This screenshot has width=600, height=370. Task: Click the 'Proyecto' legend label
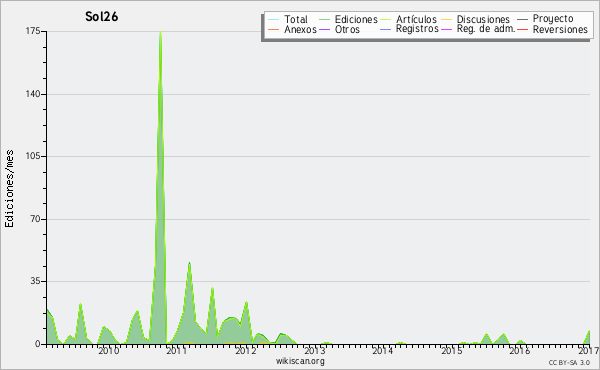point(553,19)
